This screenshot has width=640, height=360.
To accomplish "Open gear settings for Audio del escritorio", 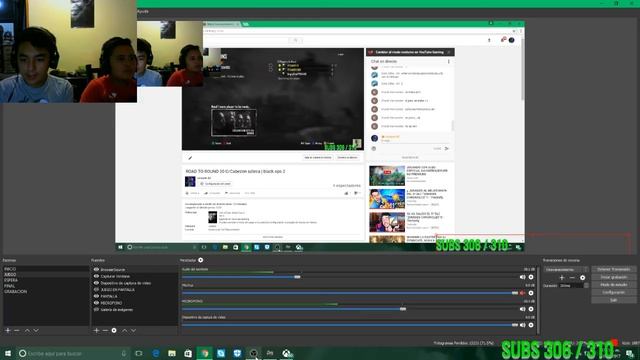I will (531, 277).
